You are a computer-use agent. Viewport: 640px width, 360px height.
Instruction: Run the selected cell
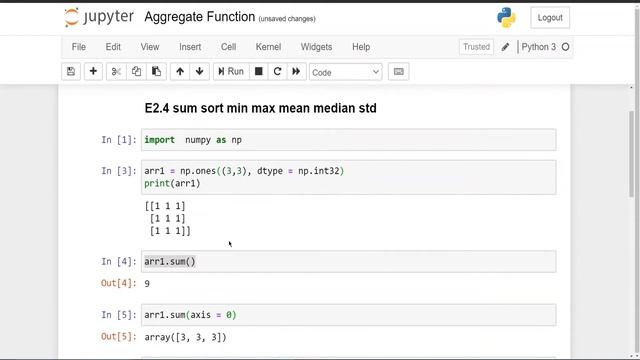click(x=231, y=72)
